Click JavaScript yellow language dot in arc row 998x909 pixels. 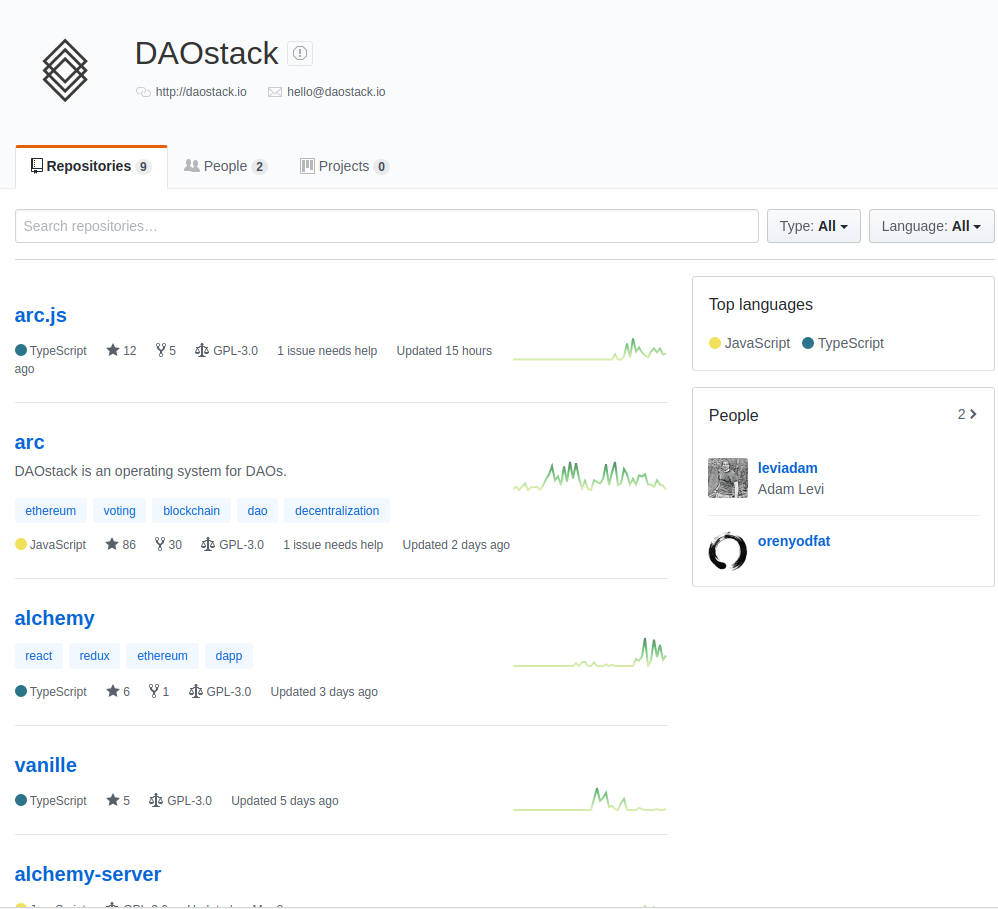point(21,544)
